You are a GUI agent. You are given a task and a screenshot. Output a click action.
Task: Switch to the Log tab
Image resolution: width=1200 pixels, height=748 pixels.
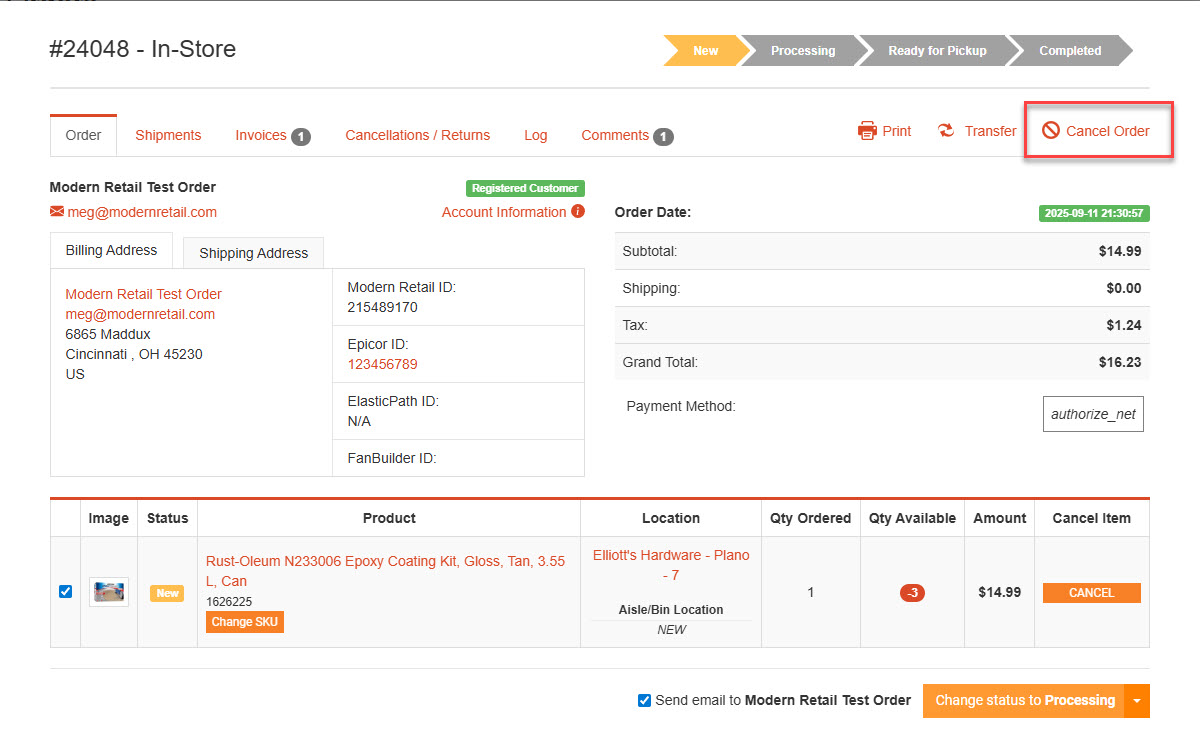click(x=536, y=135)
